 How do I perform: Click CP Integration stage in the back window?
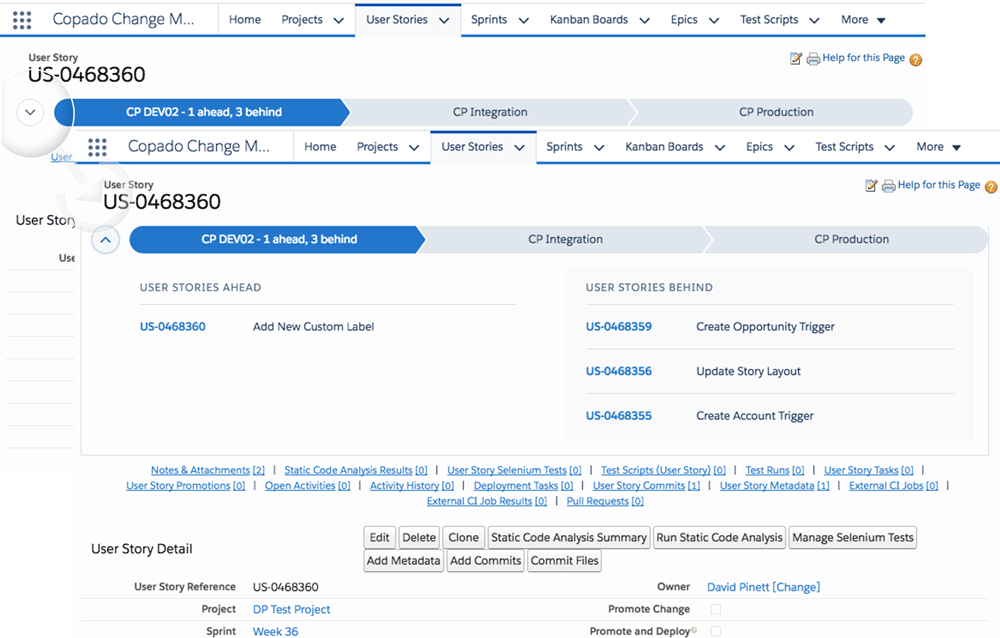pos(490,112)
